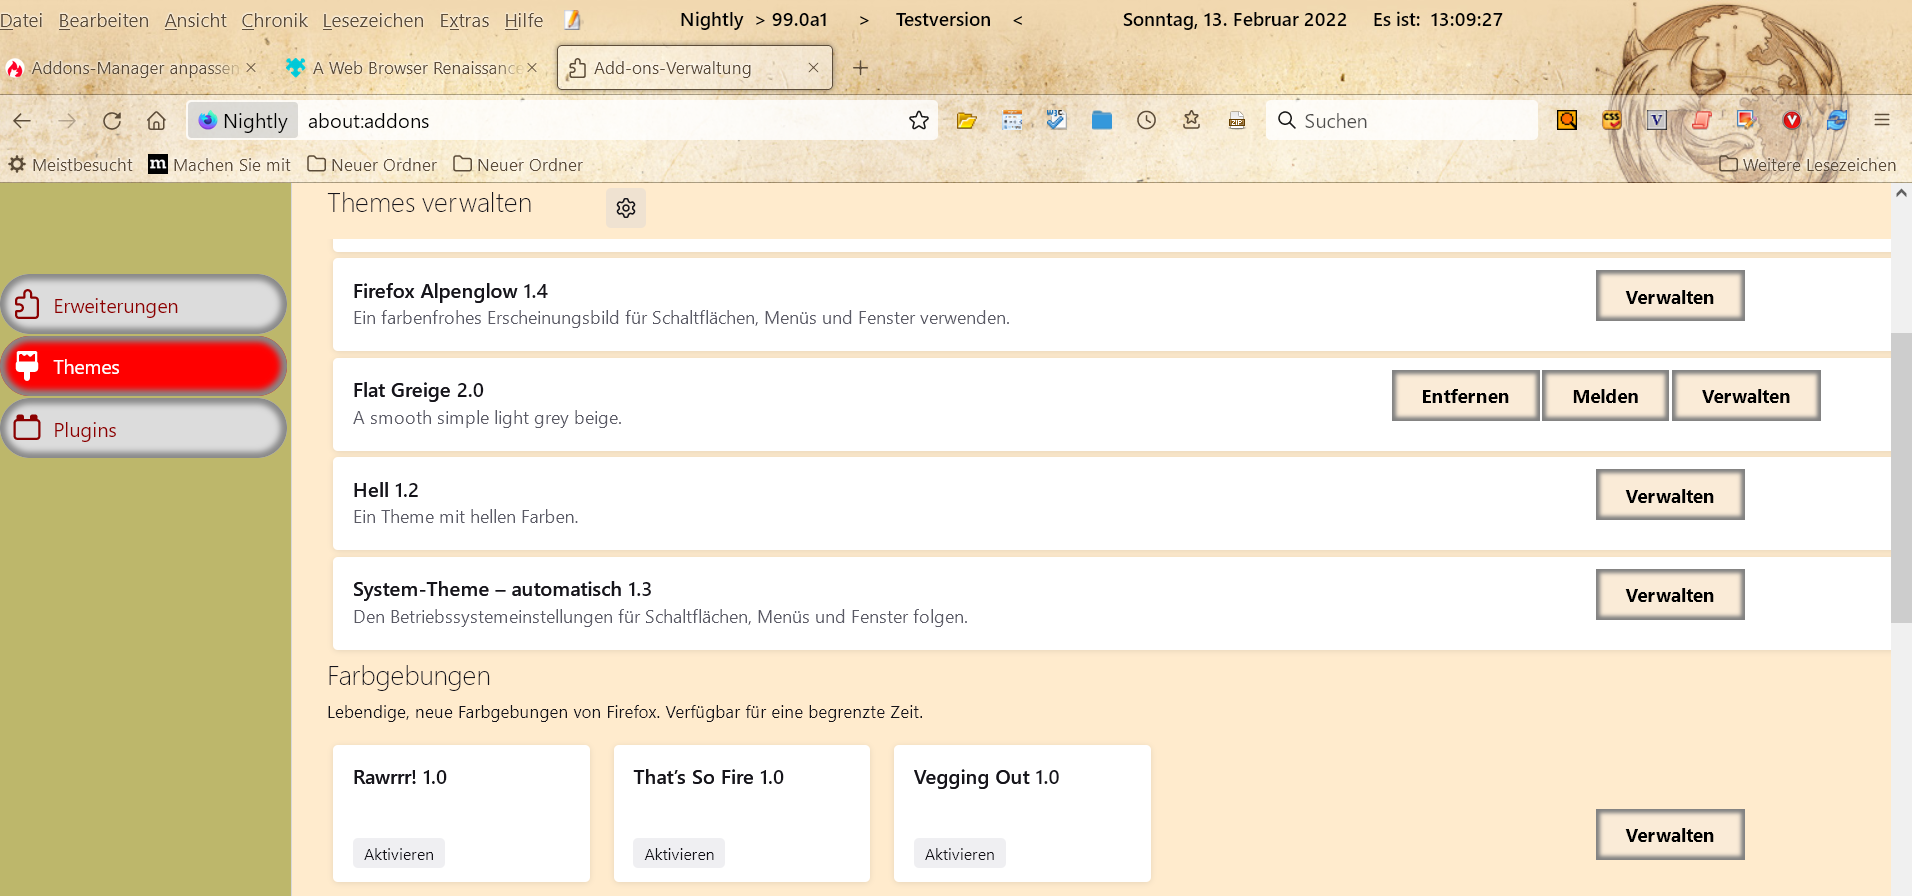The image size is (1912, 896).
Task: Click Verwalten for Flat Greige
Action: tap(1746, 396)
